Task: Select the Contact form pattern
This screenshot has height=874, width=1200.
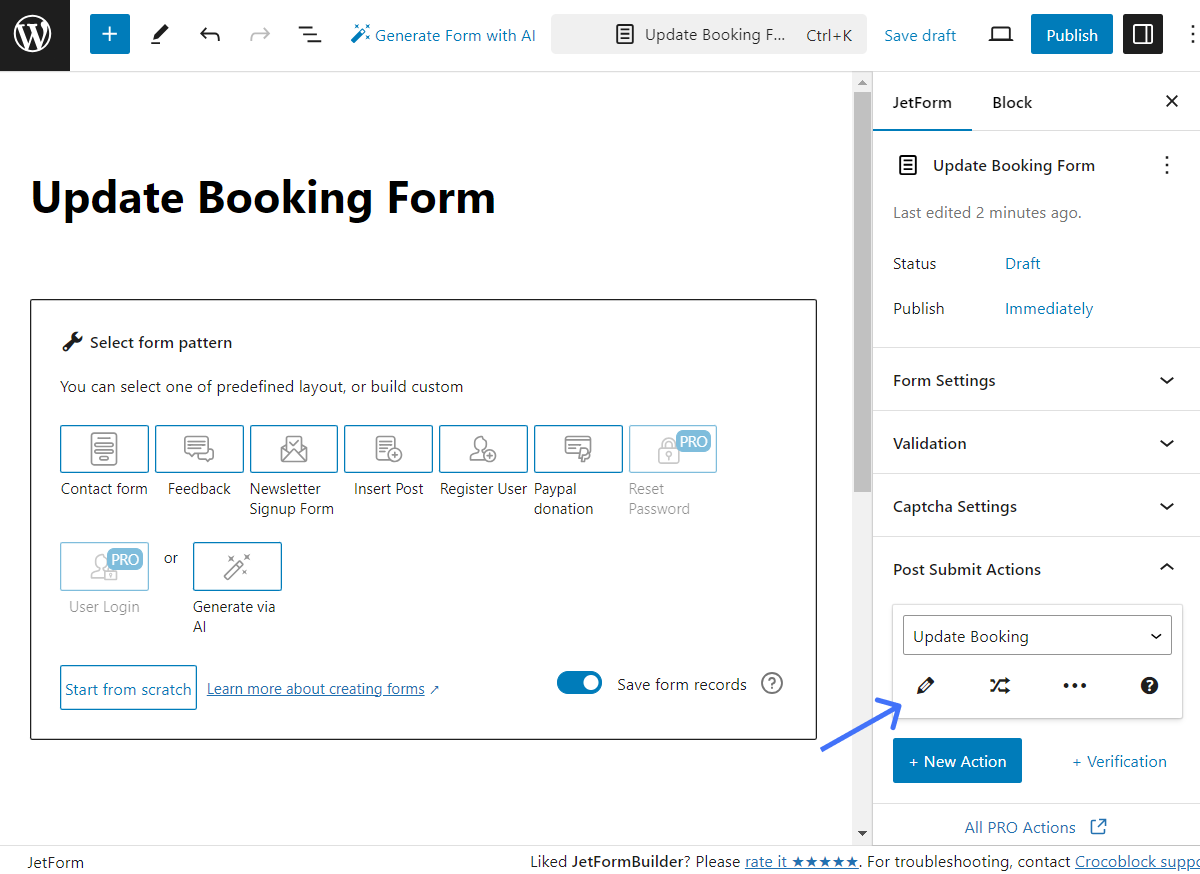Action: pyautogui.click(x=104, y=449)
